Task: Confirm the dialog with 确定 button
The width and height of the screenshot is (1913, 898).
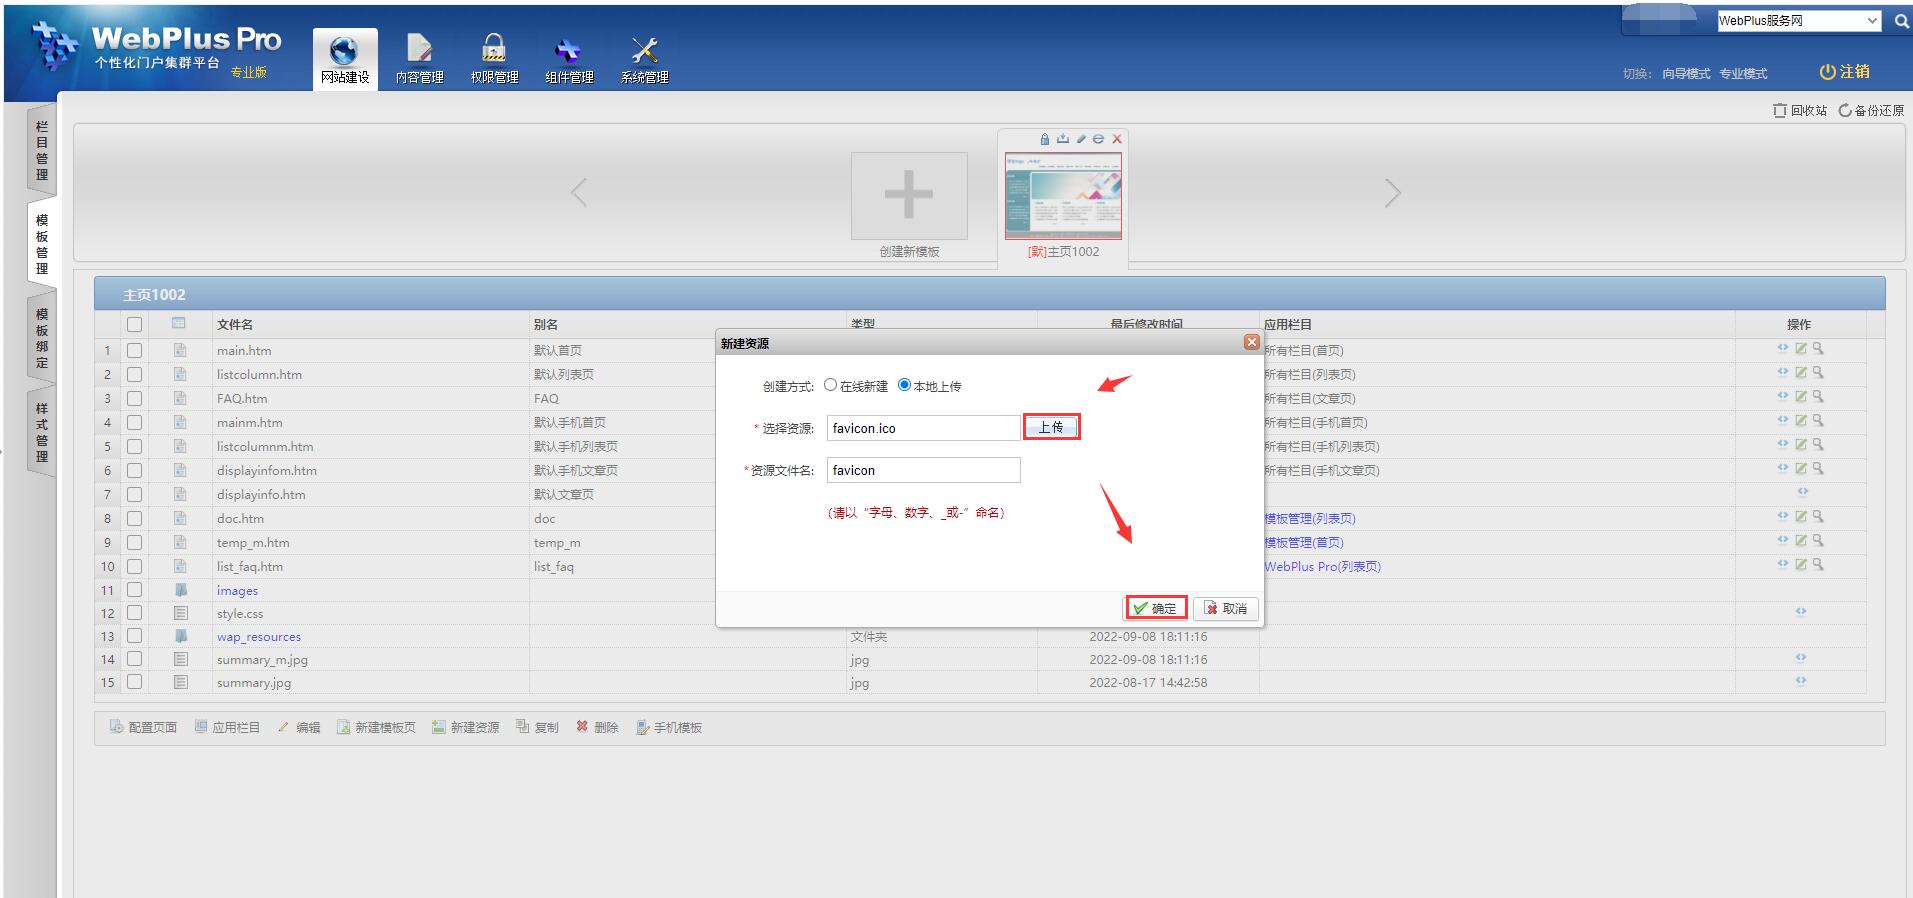Action: pyautogui.click(x=1156, y=608)
